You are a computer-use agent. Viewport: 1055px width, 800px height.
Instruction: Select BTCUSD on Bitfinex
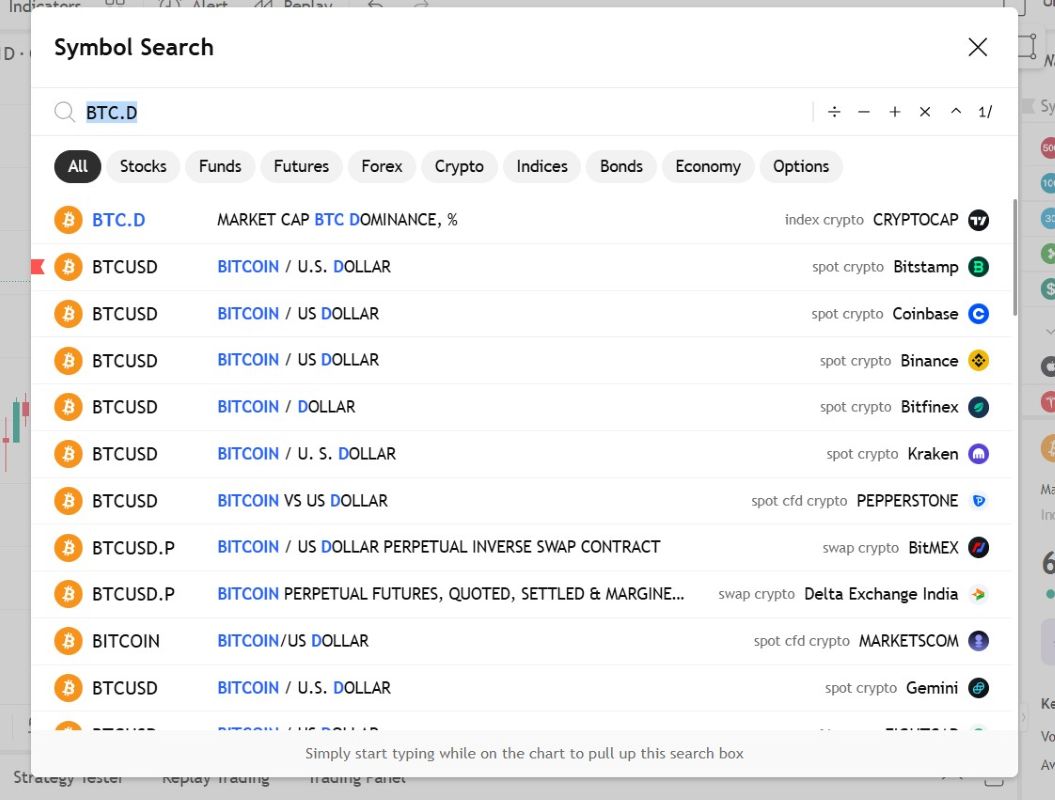[521, 407]
